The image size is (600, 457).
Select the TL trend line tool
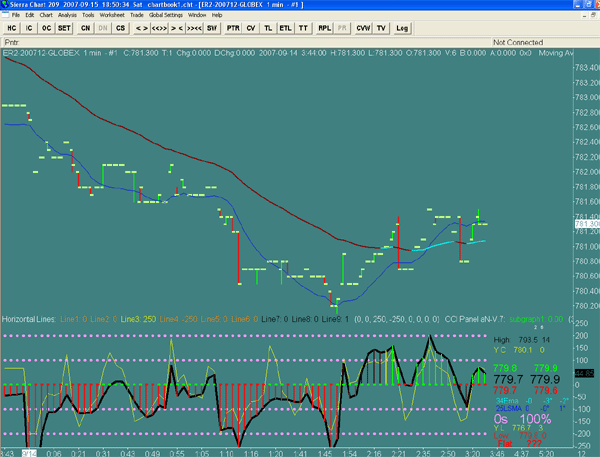(x=268, y=28)
